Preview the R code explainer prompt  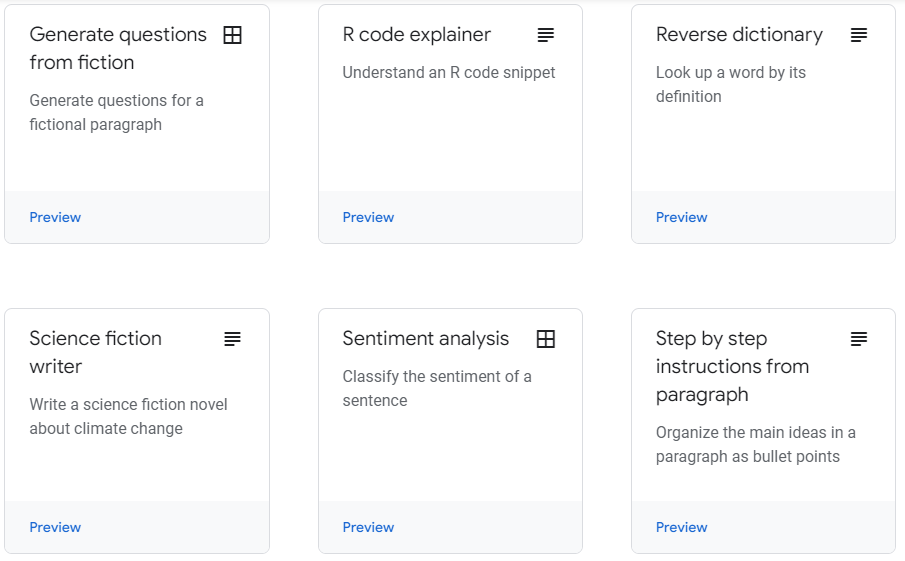point(368,218)
